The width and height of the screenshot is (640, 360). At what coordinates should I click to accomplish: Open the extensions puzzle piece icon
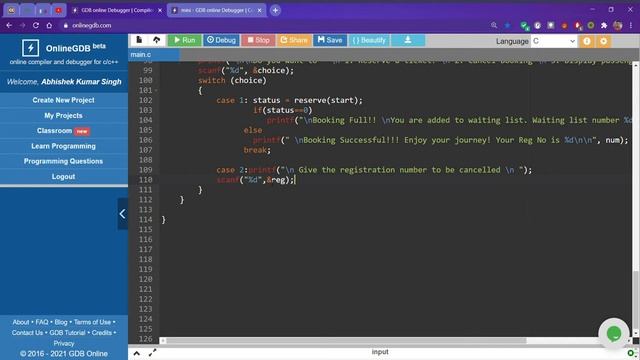click(x=604, y=25)
